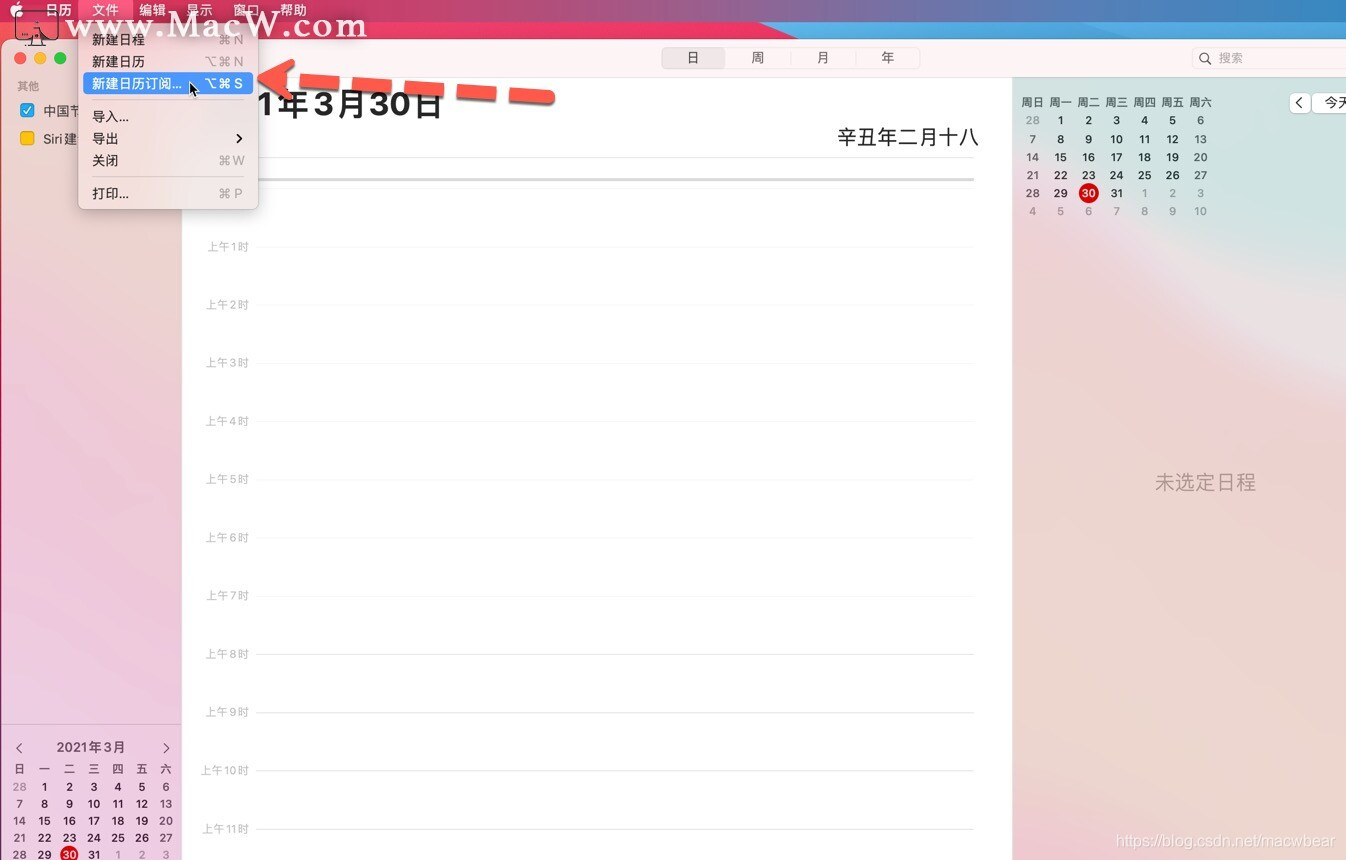
Task: Click the 上午1时 time slot label
Action: click(228, 247)
